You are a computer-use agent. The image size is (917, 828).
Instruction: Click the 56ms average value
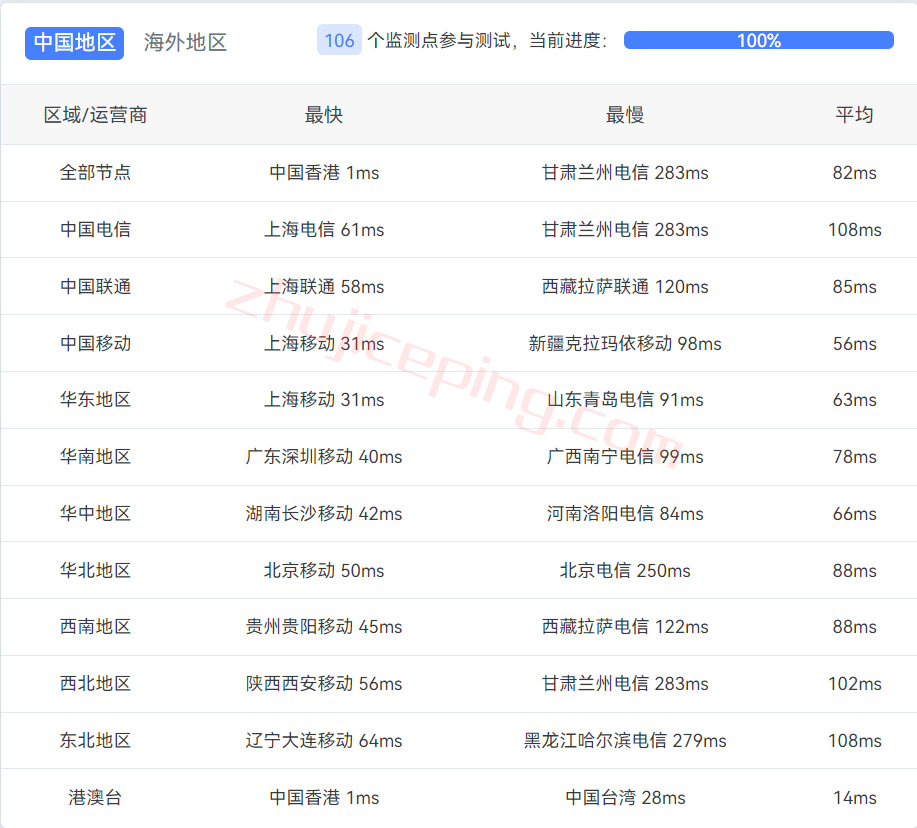point(854,343)
